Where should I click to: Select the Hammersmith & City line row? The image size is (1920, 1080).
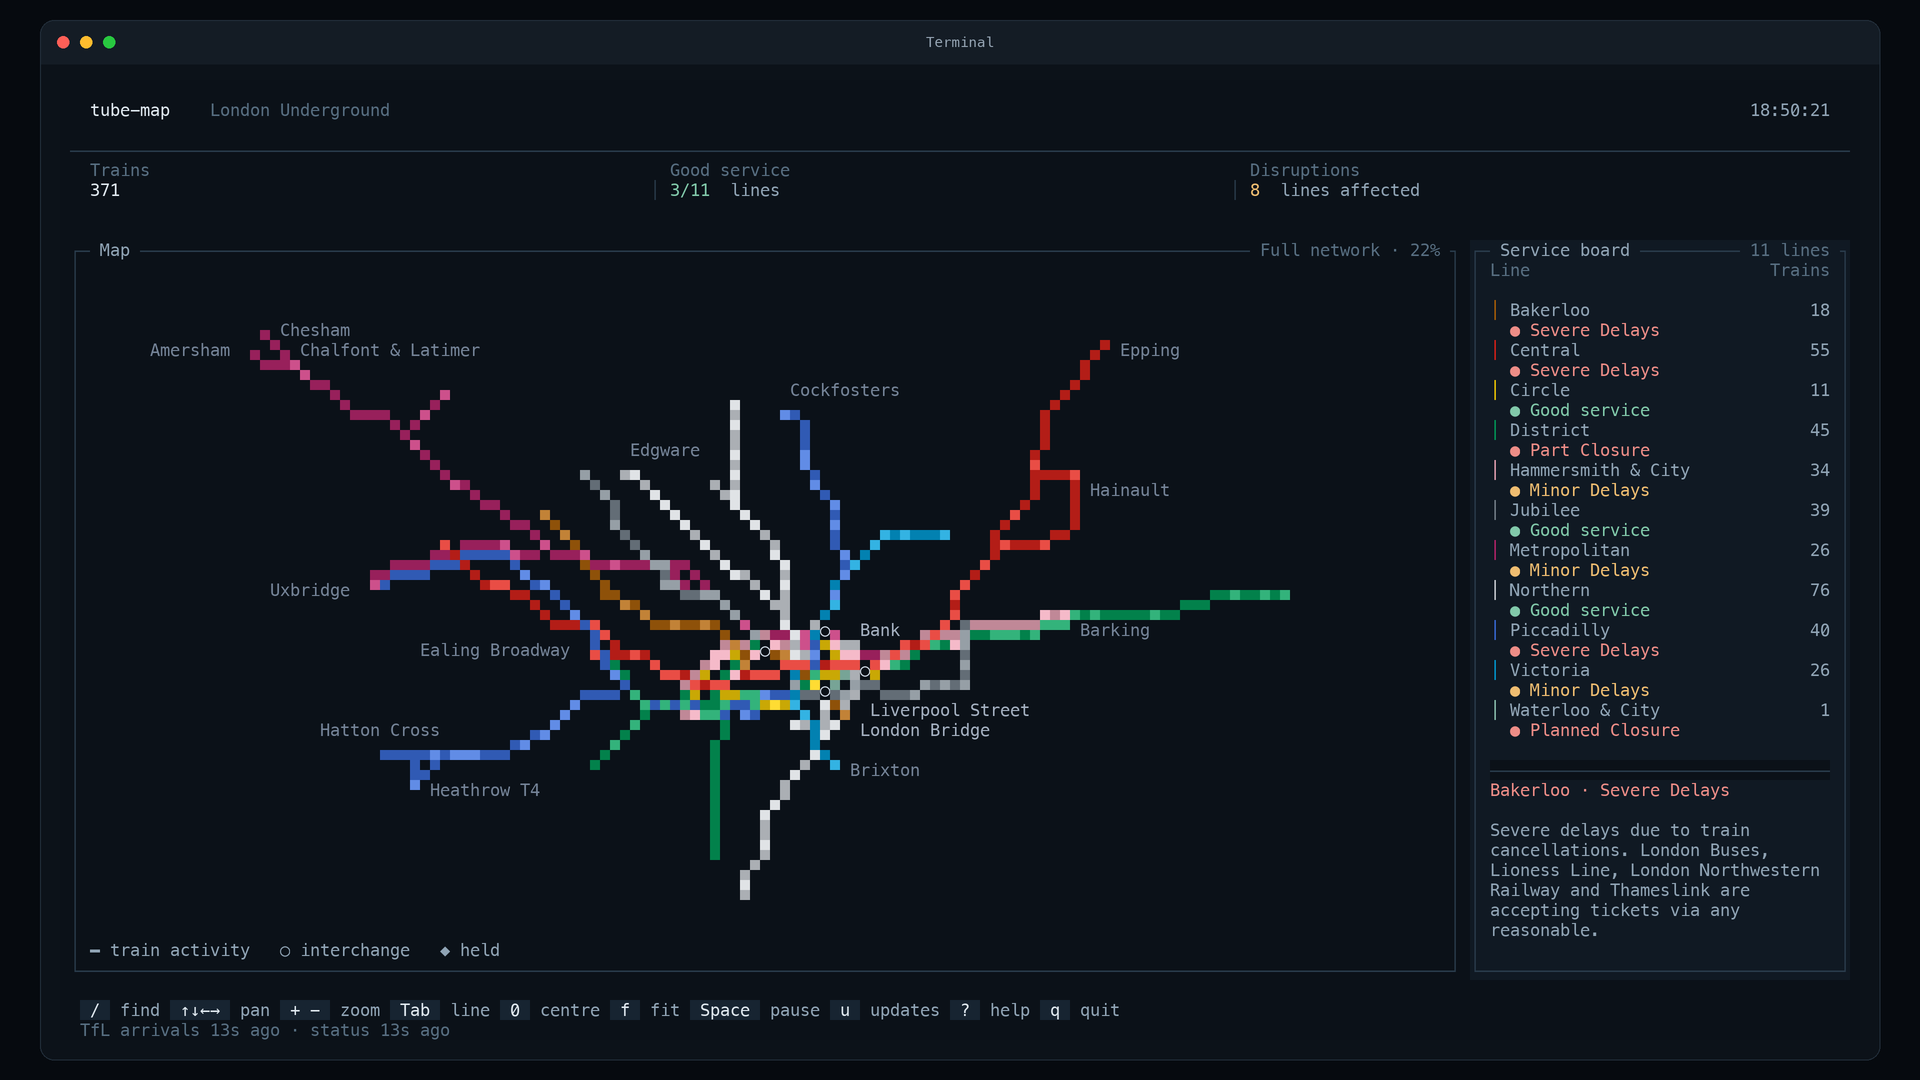(1660, 470)
